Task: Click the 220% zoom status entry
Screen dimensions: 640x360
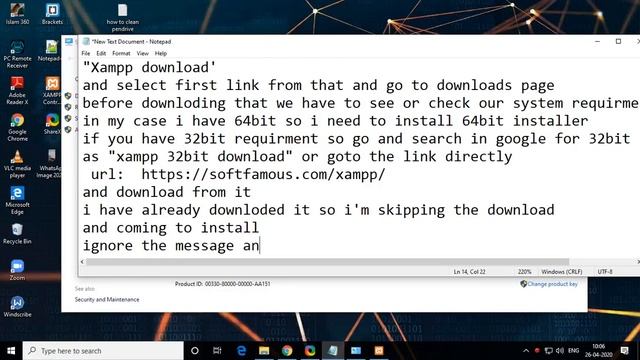Action: pyautogui.click(x=524, y=271)
